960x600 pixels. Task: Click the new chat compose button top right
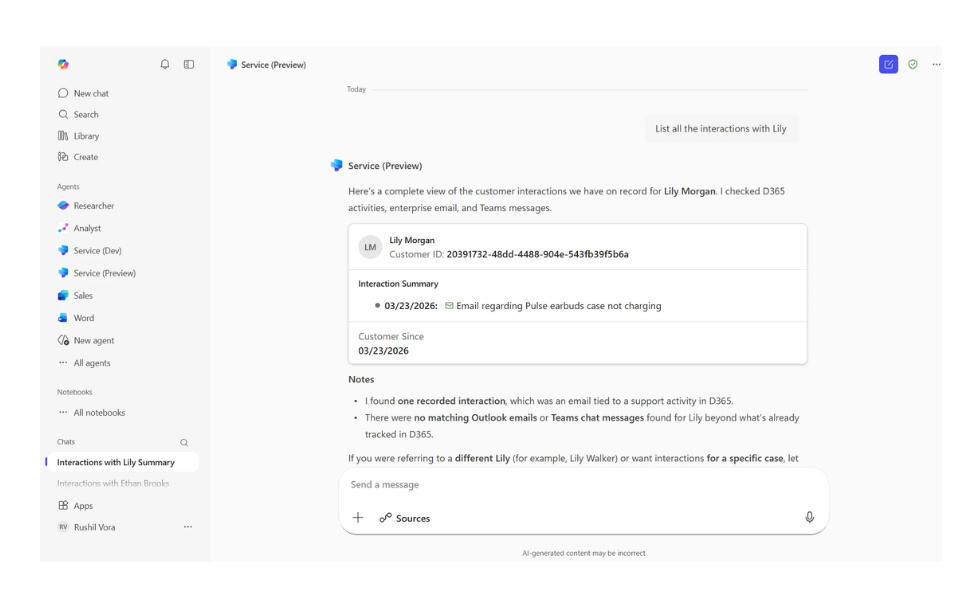click(888, 64)
